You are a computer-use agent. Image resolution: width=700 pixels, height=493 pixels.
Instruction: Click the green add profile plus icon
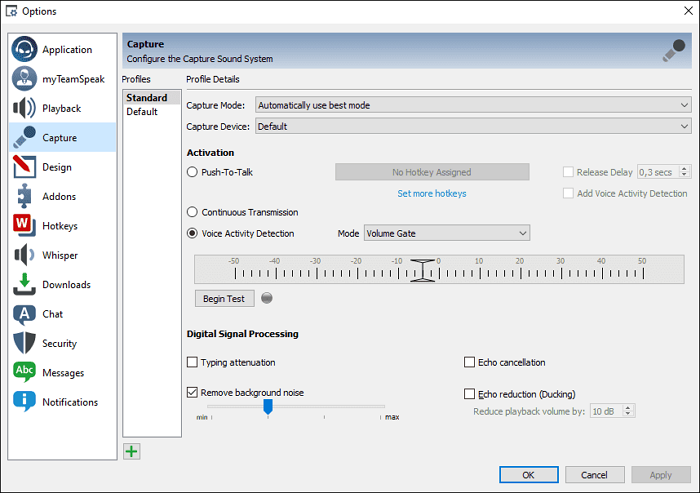[x=131, y=451]
